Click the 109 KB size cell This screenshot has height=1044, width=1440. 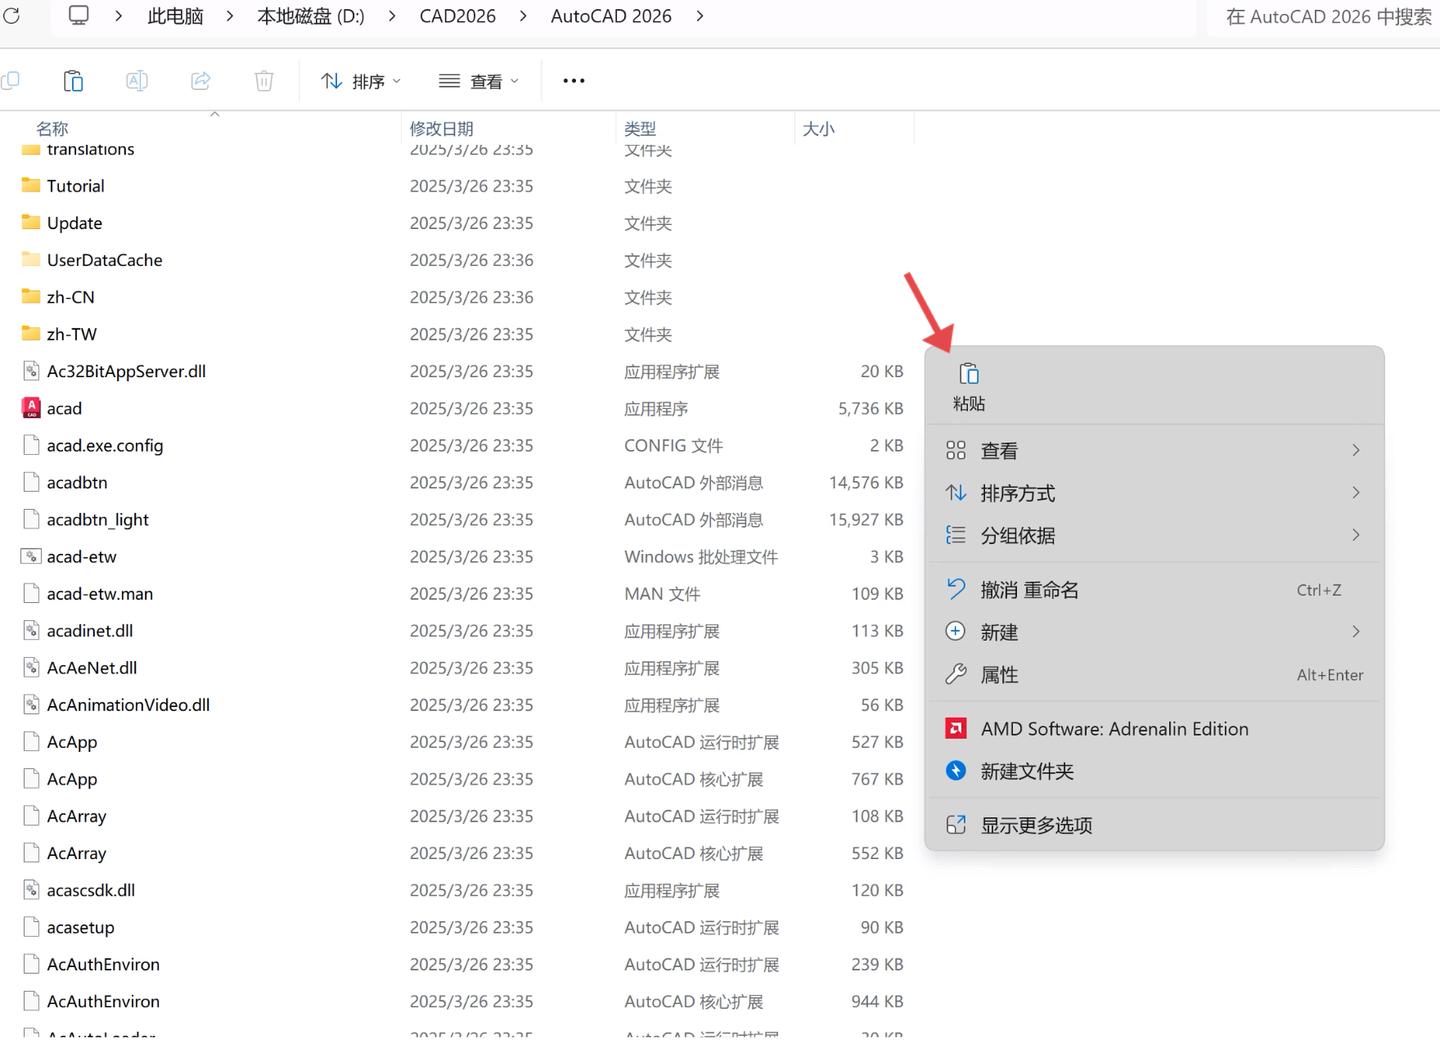point(877,593)
